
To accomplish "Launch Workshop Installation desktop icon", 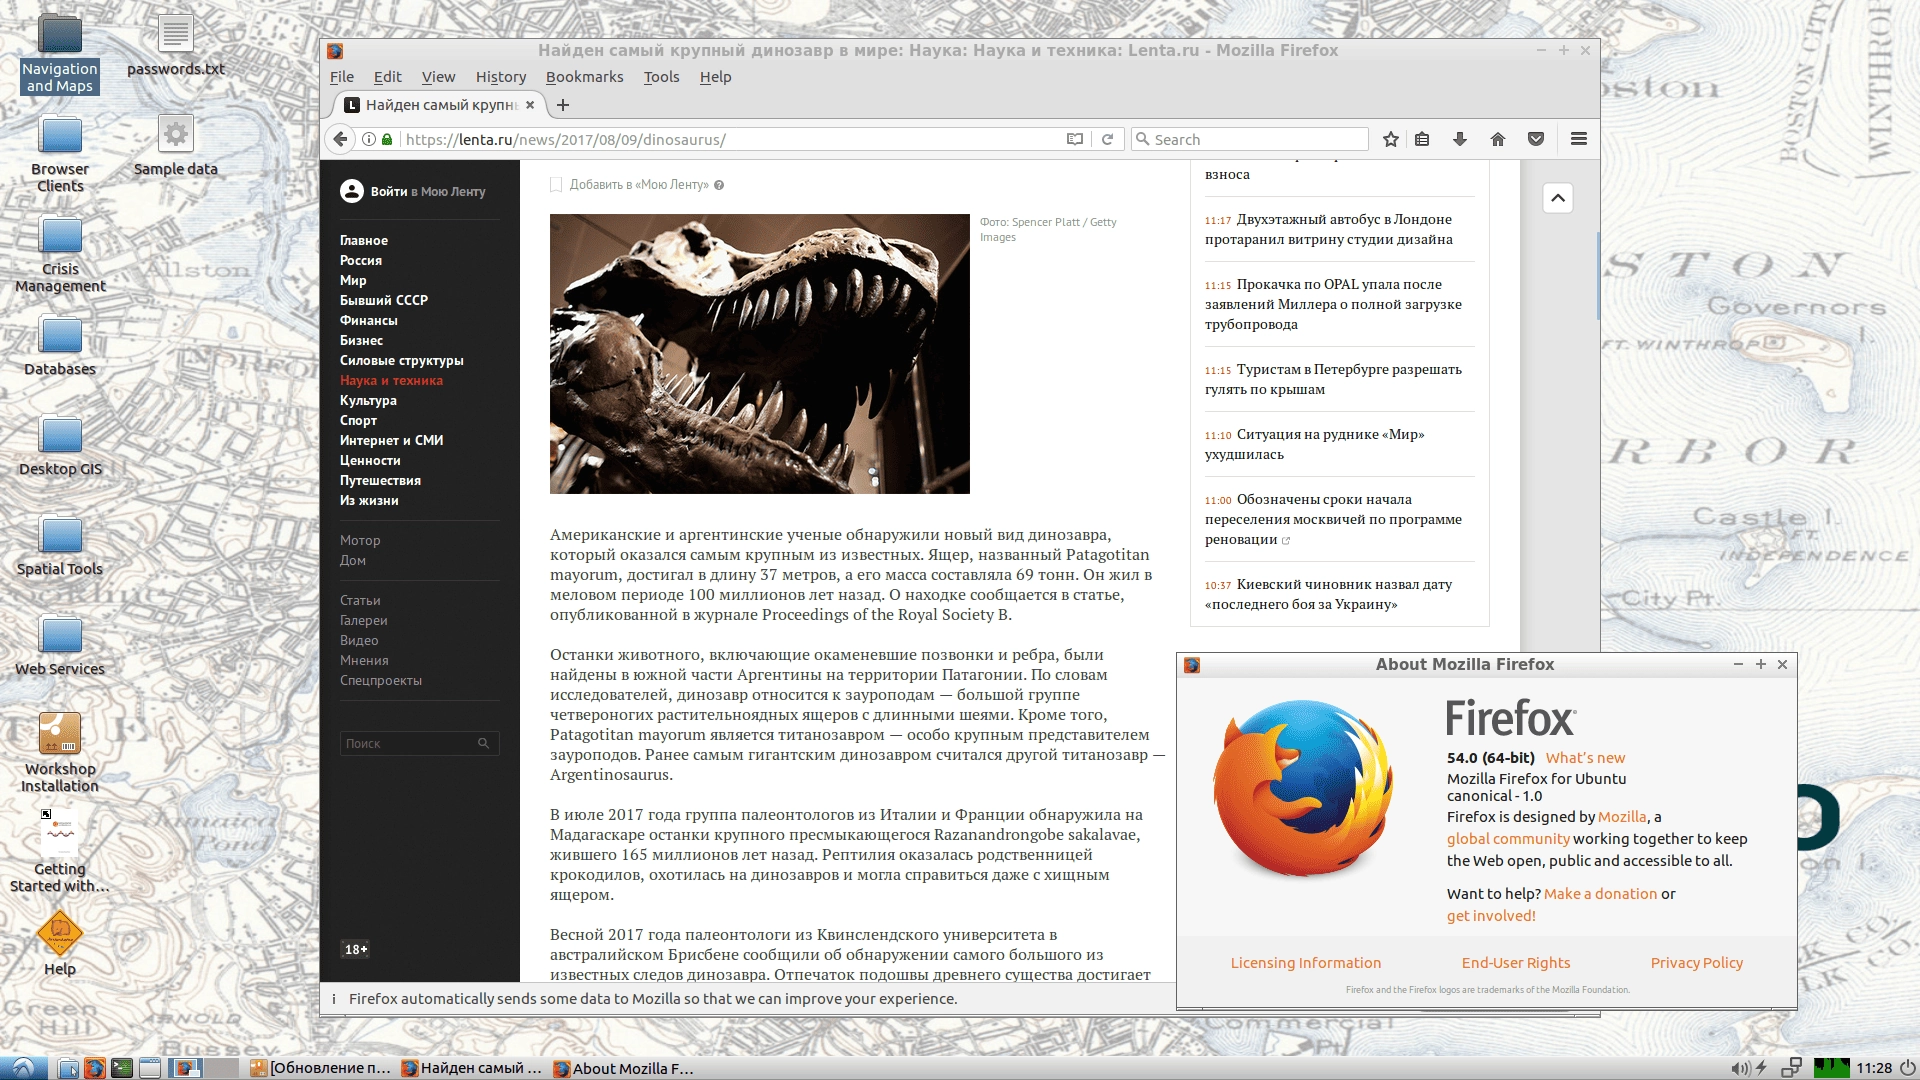I will click(x=60, y=752).
